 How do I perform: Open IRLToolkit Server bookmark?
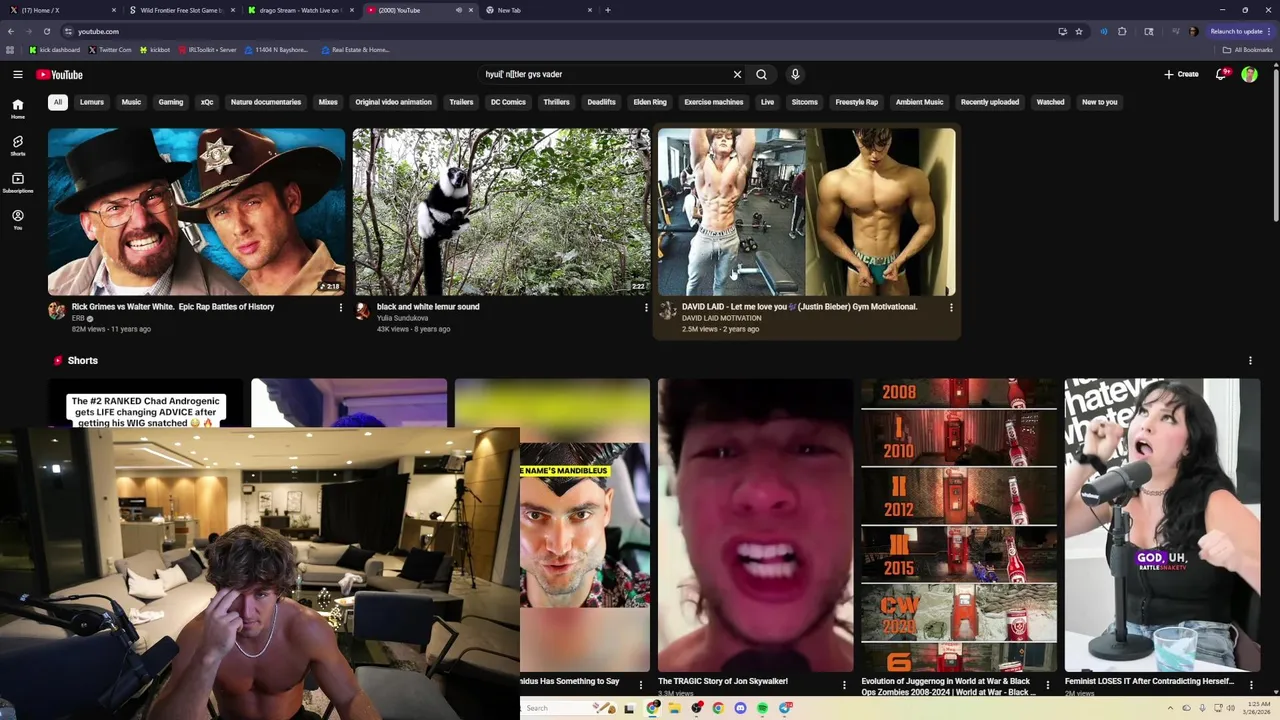[x=207, y=49]
